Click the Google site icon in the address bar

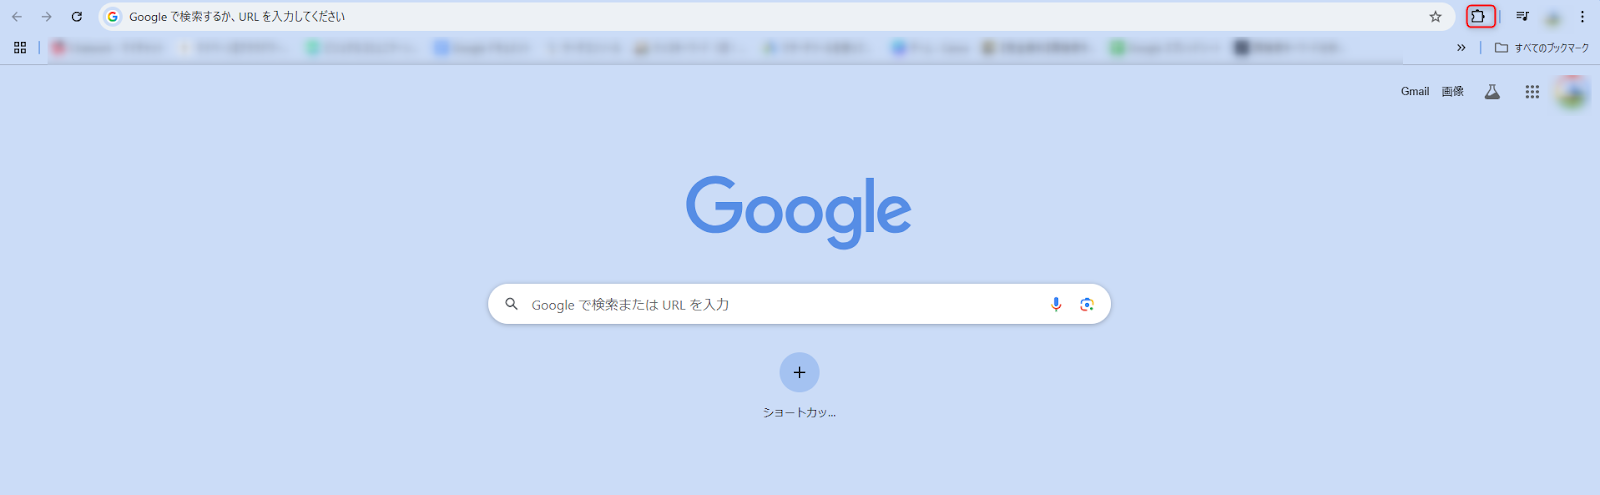[x=113, y=17]
